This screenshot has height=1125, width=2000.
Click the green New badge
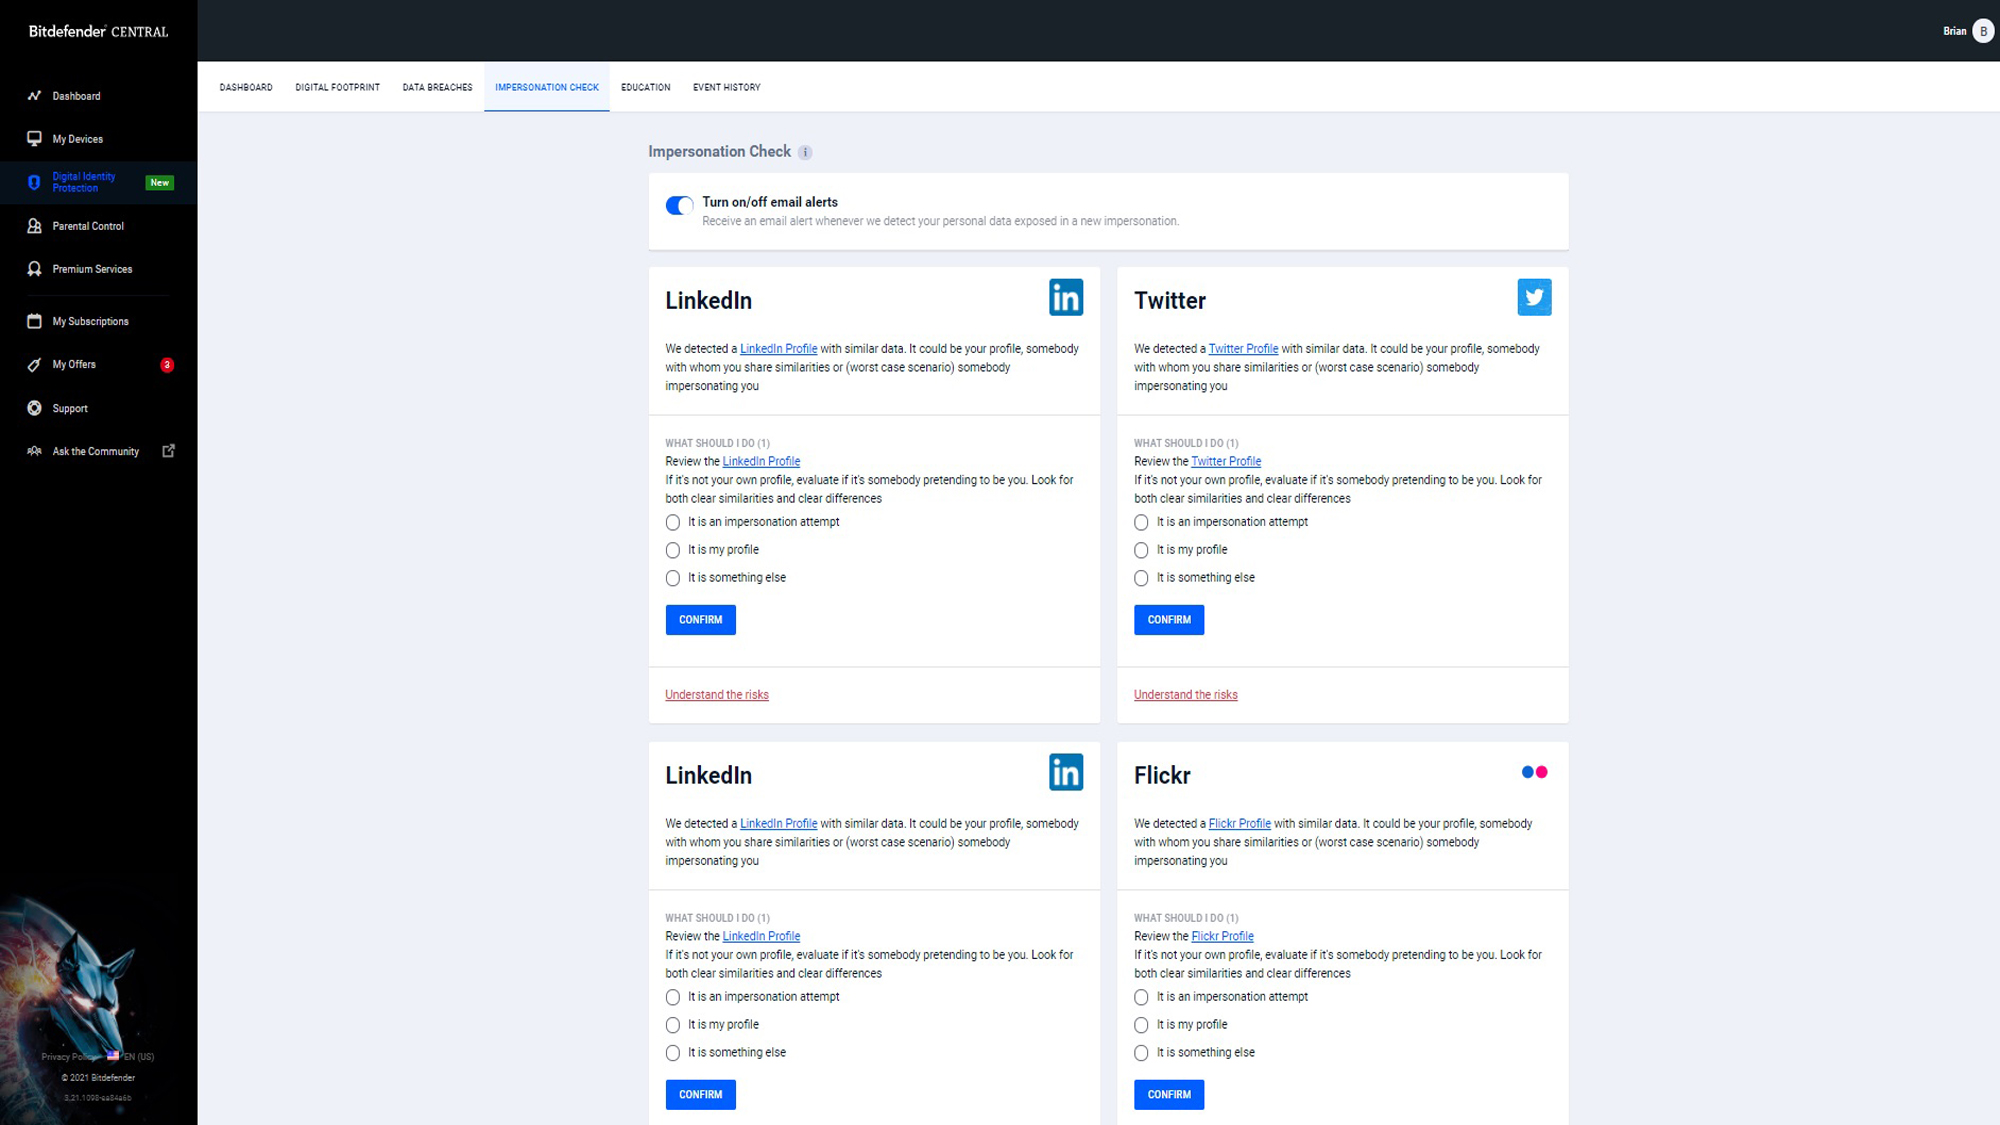(x=160, y=182)
